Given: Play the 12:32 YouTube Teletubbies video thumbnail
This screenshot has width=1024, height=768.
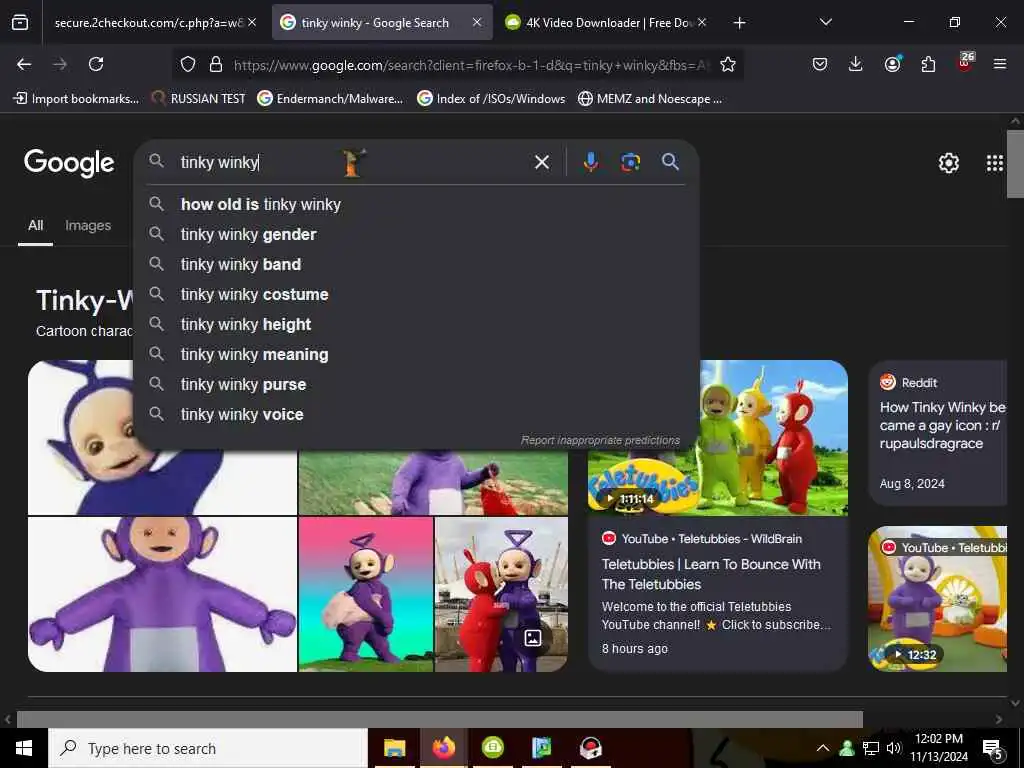Looking at the screenshot, I should tap(937, 599).
